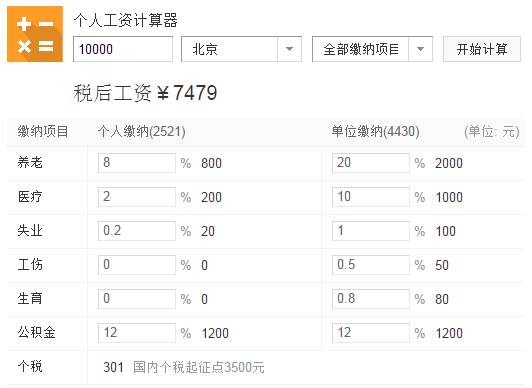Click the 工伤 personal percentage field
This screenshot has height=388, width=532.
tap(137, 265)
